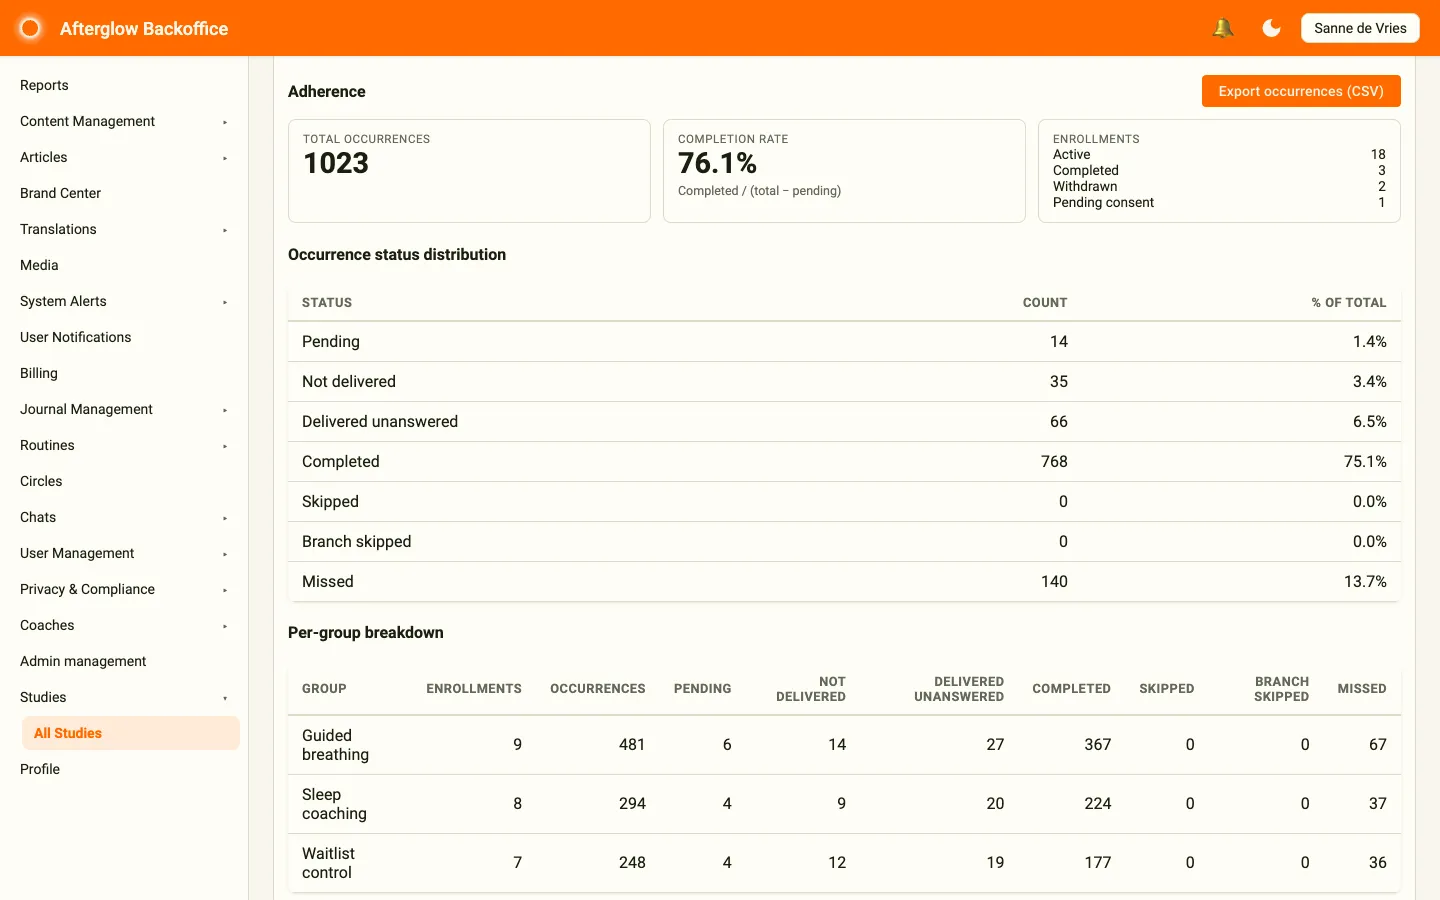This screenshot has width=1440, height=900.
Task: Export occurrences as CSV
Action: click(x=1301, y=91)
